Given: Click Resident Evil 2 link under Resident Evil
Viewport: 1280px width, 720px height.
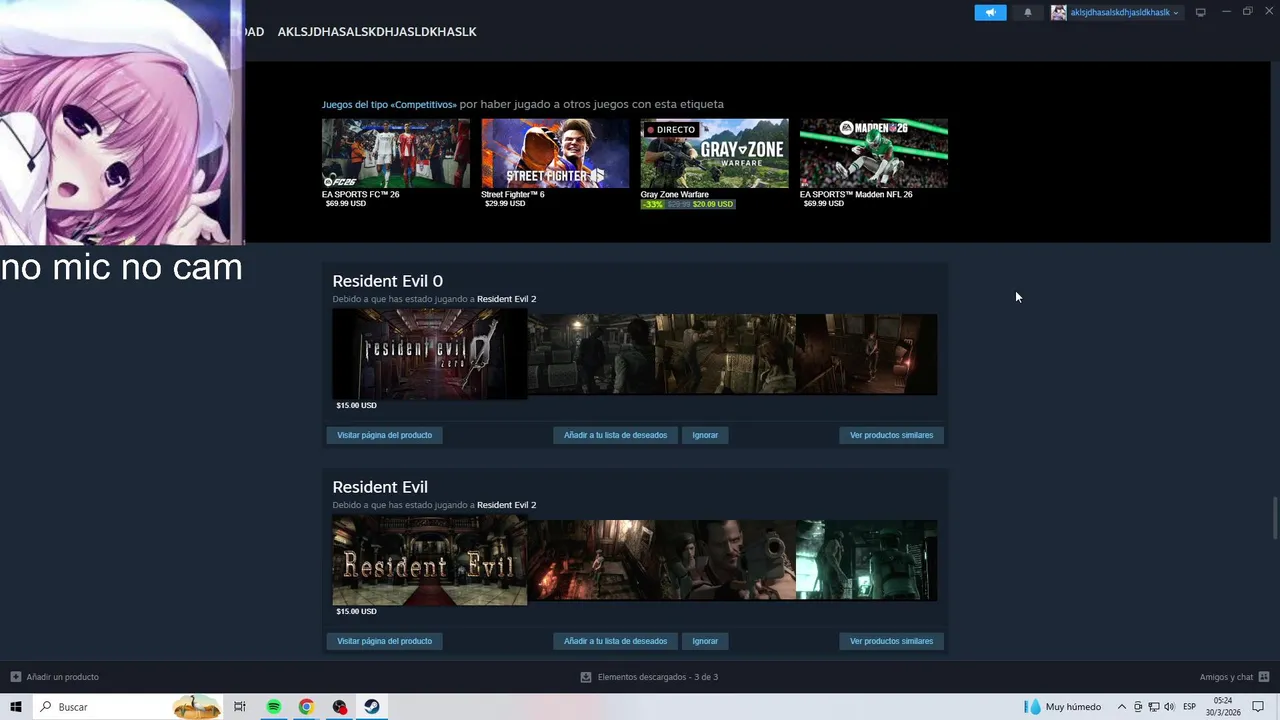Looking at the screenshot, I should [x=506, y=505].
